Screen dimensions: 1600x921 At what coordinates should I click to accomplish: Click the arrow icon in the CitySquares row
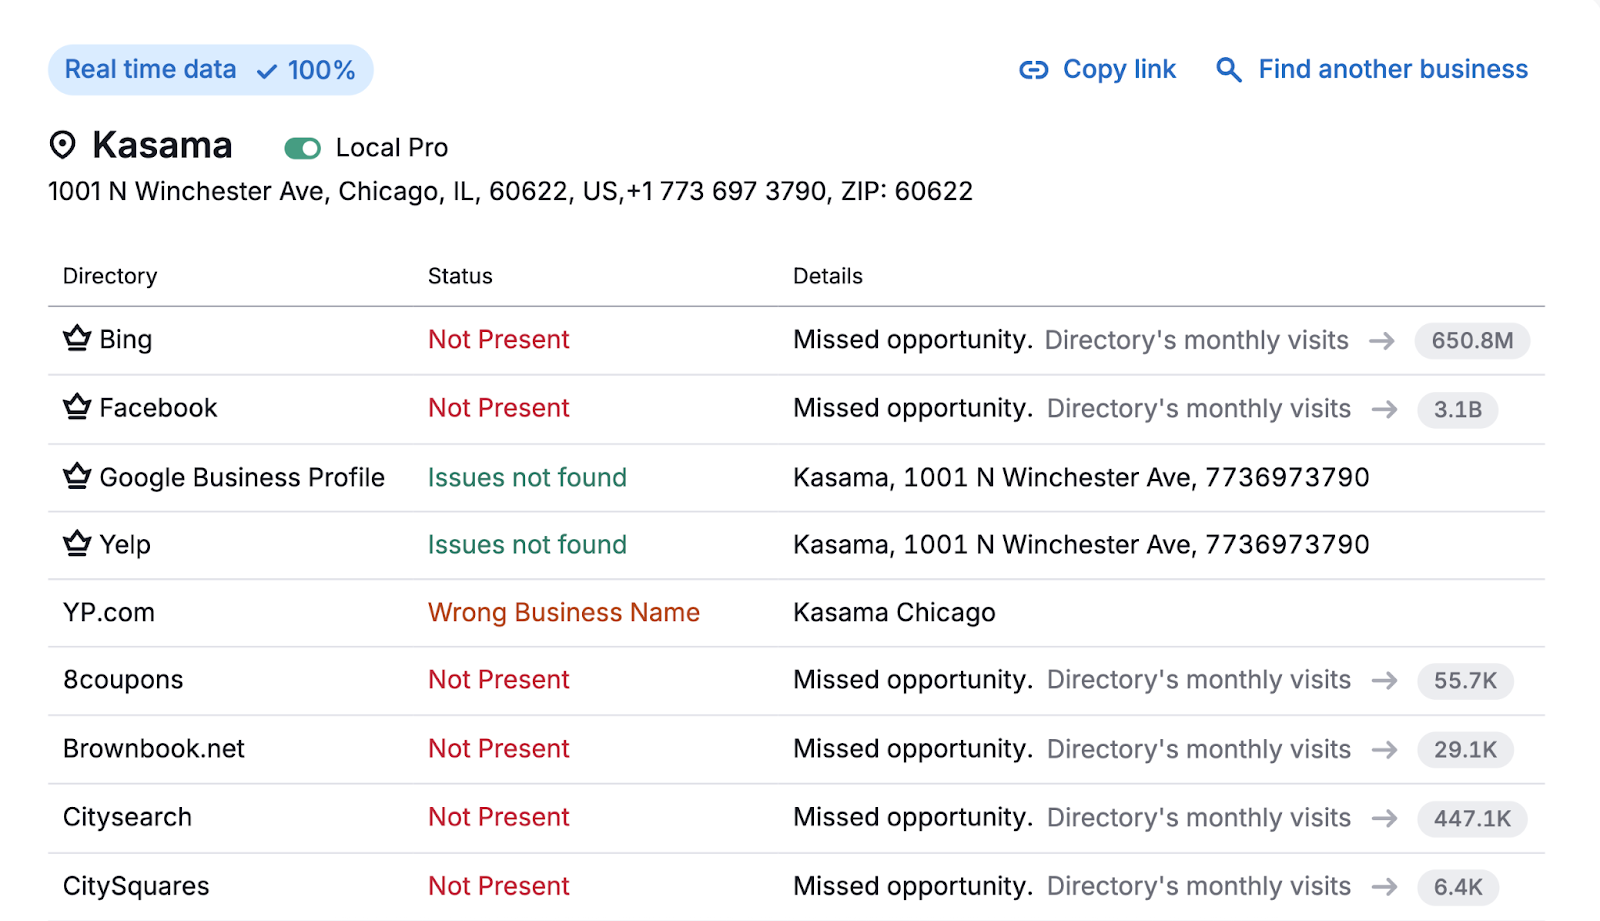[1386, 886]
